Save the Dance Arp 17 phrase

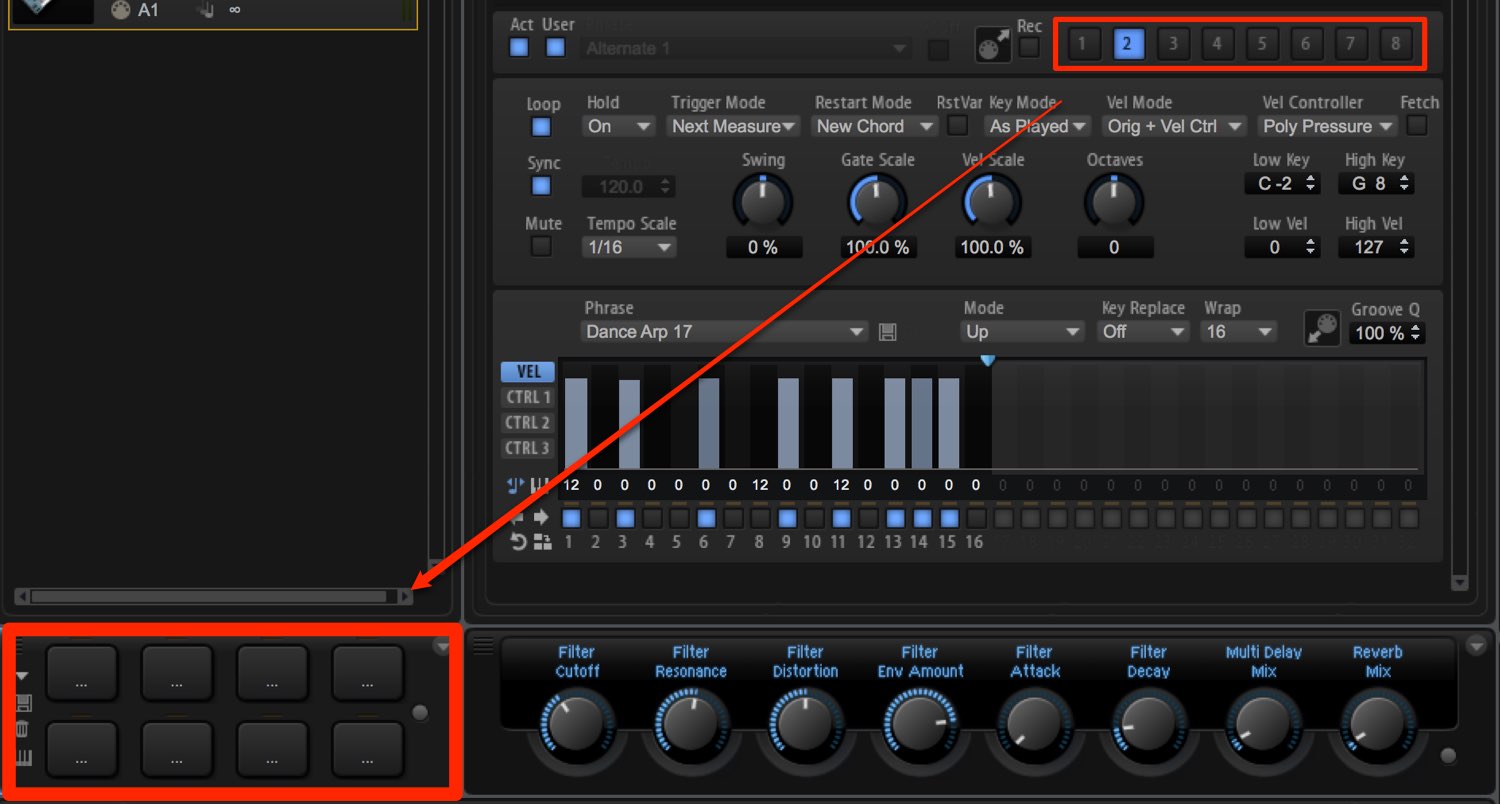[887, 332]
